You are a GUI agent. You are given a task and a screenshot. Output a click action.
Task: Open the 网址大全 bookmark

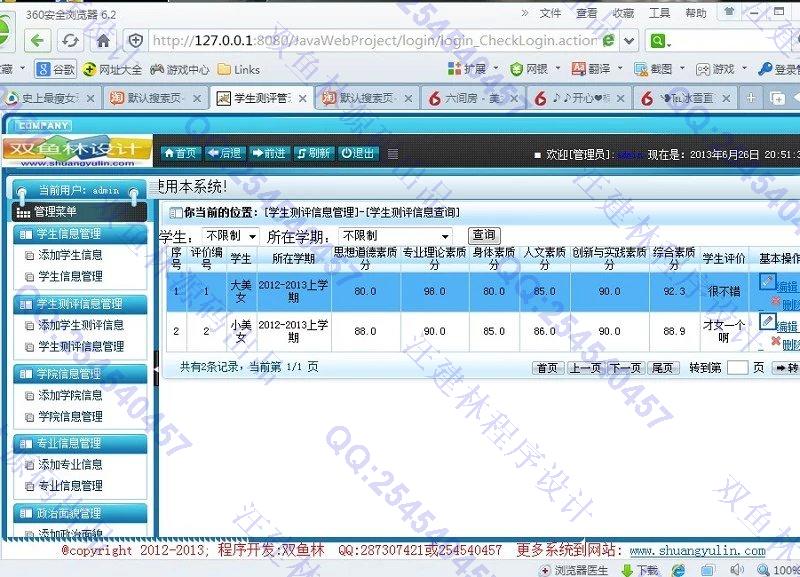(x=112, y=69)
